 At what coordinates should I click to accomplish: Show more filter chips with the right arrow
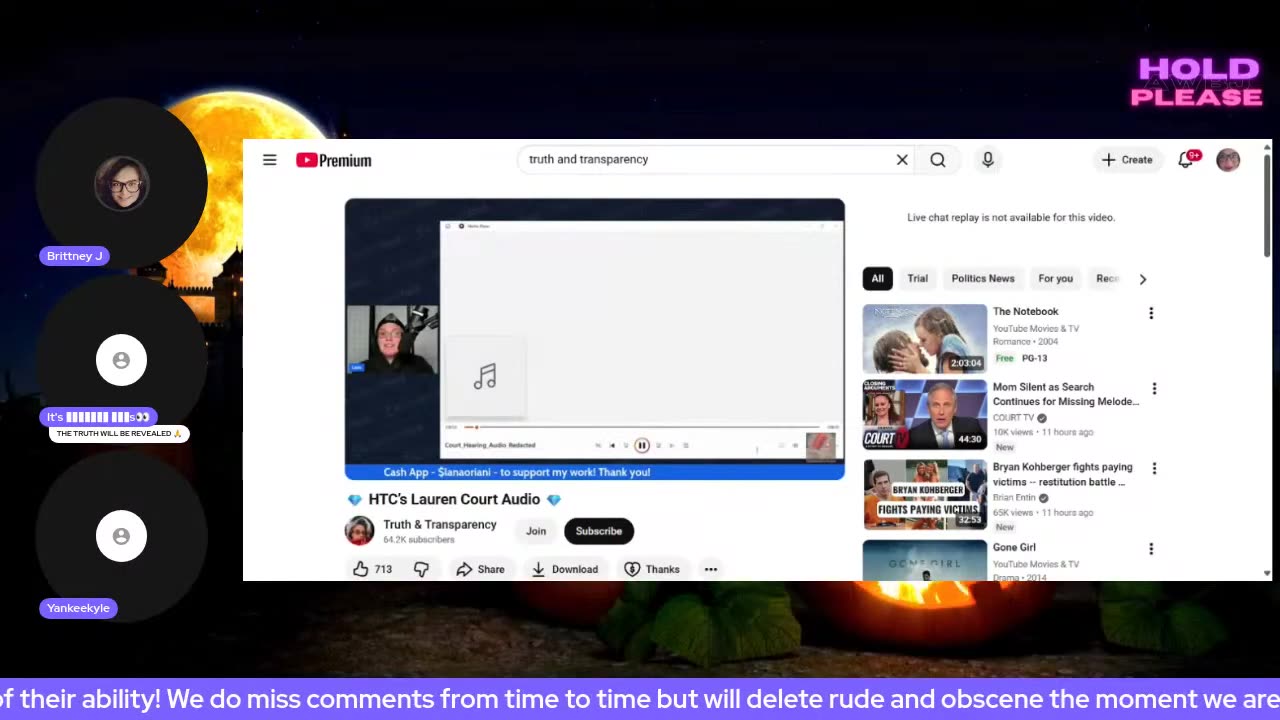[1142, 279]
